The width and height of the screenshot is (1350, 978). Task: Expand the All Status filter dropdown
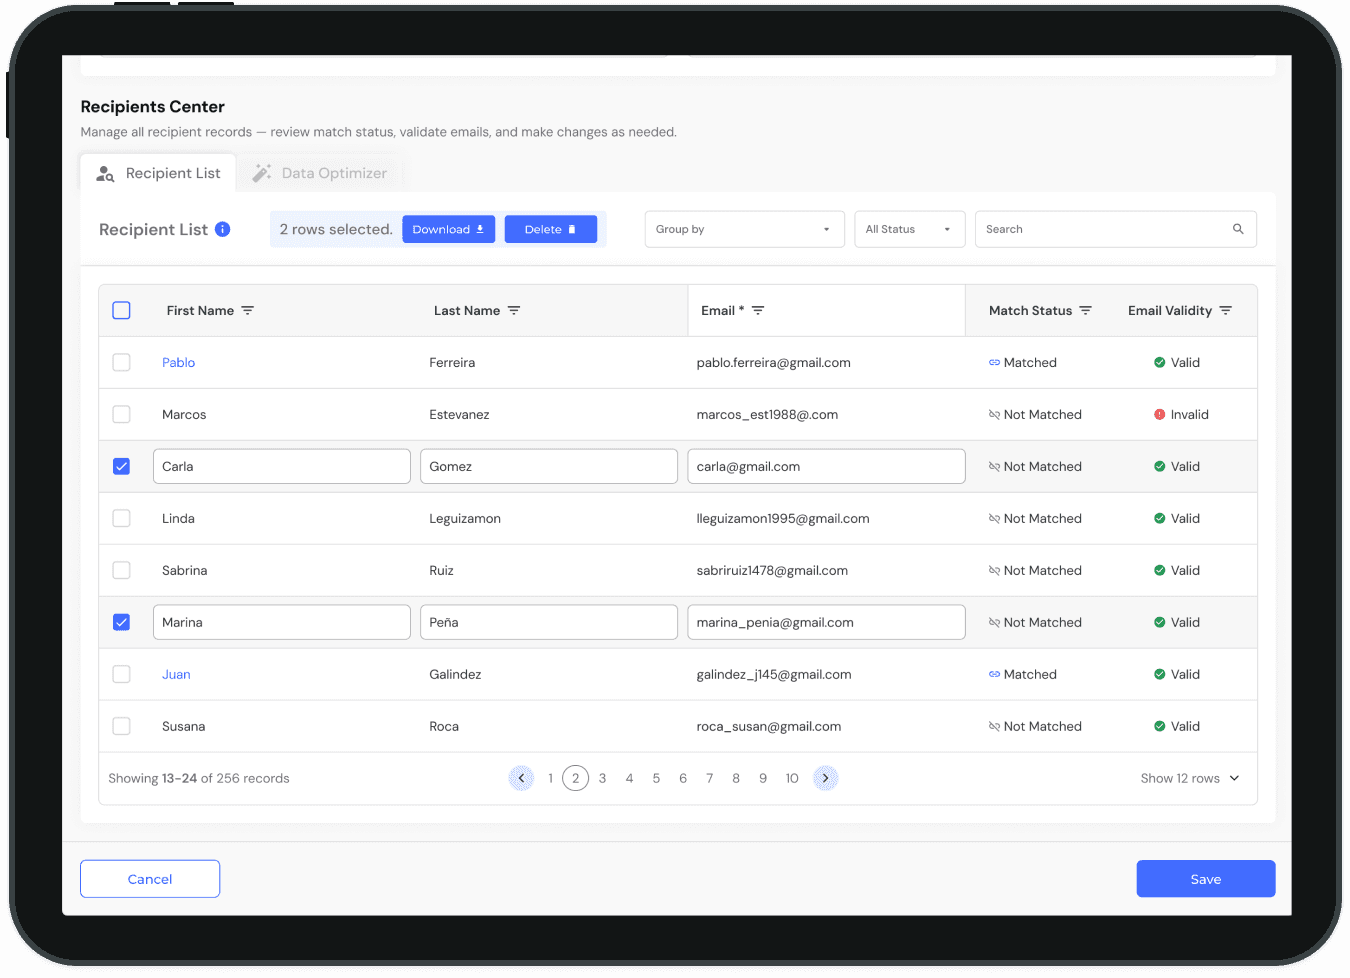point(909,229)
